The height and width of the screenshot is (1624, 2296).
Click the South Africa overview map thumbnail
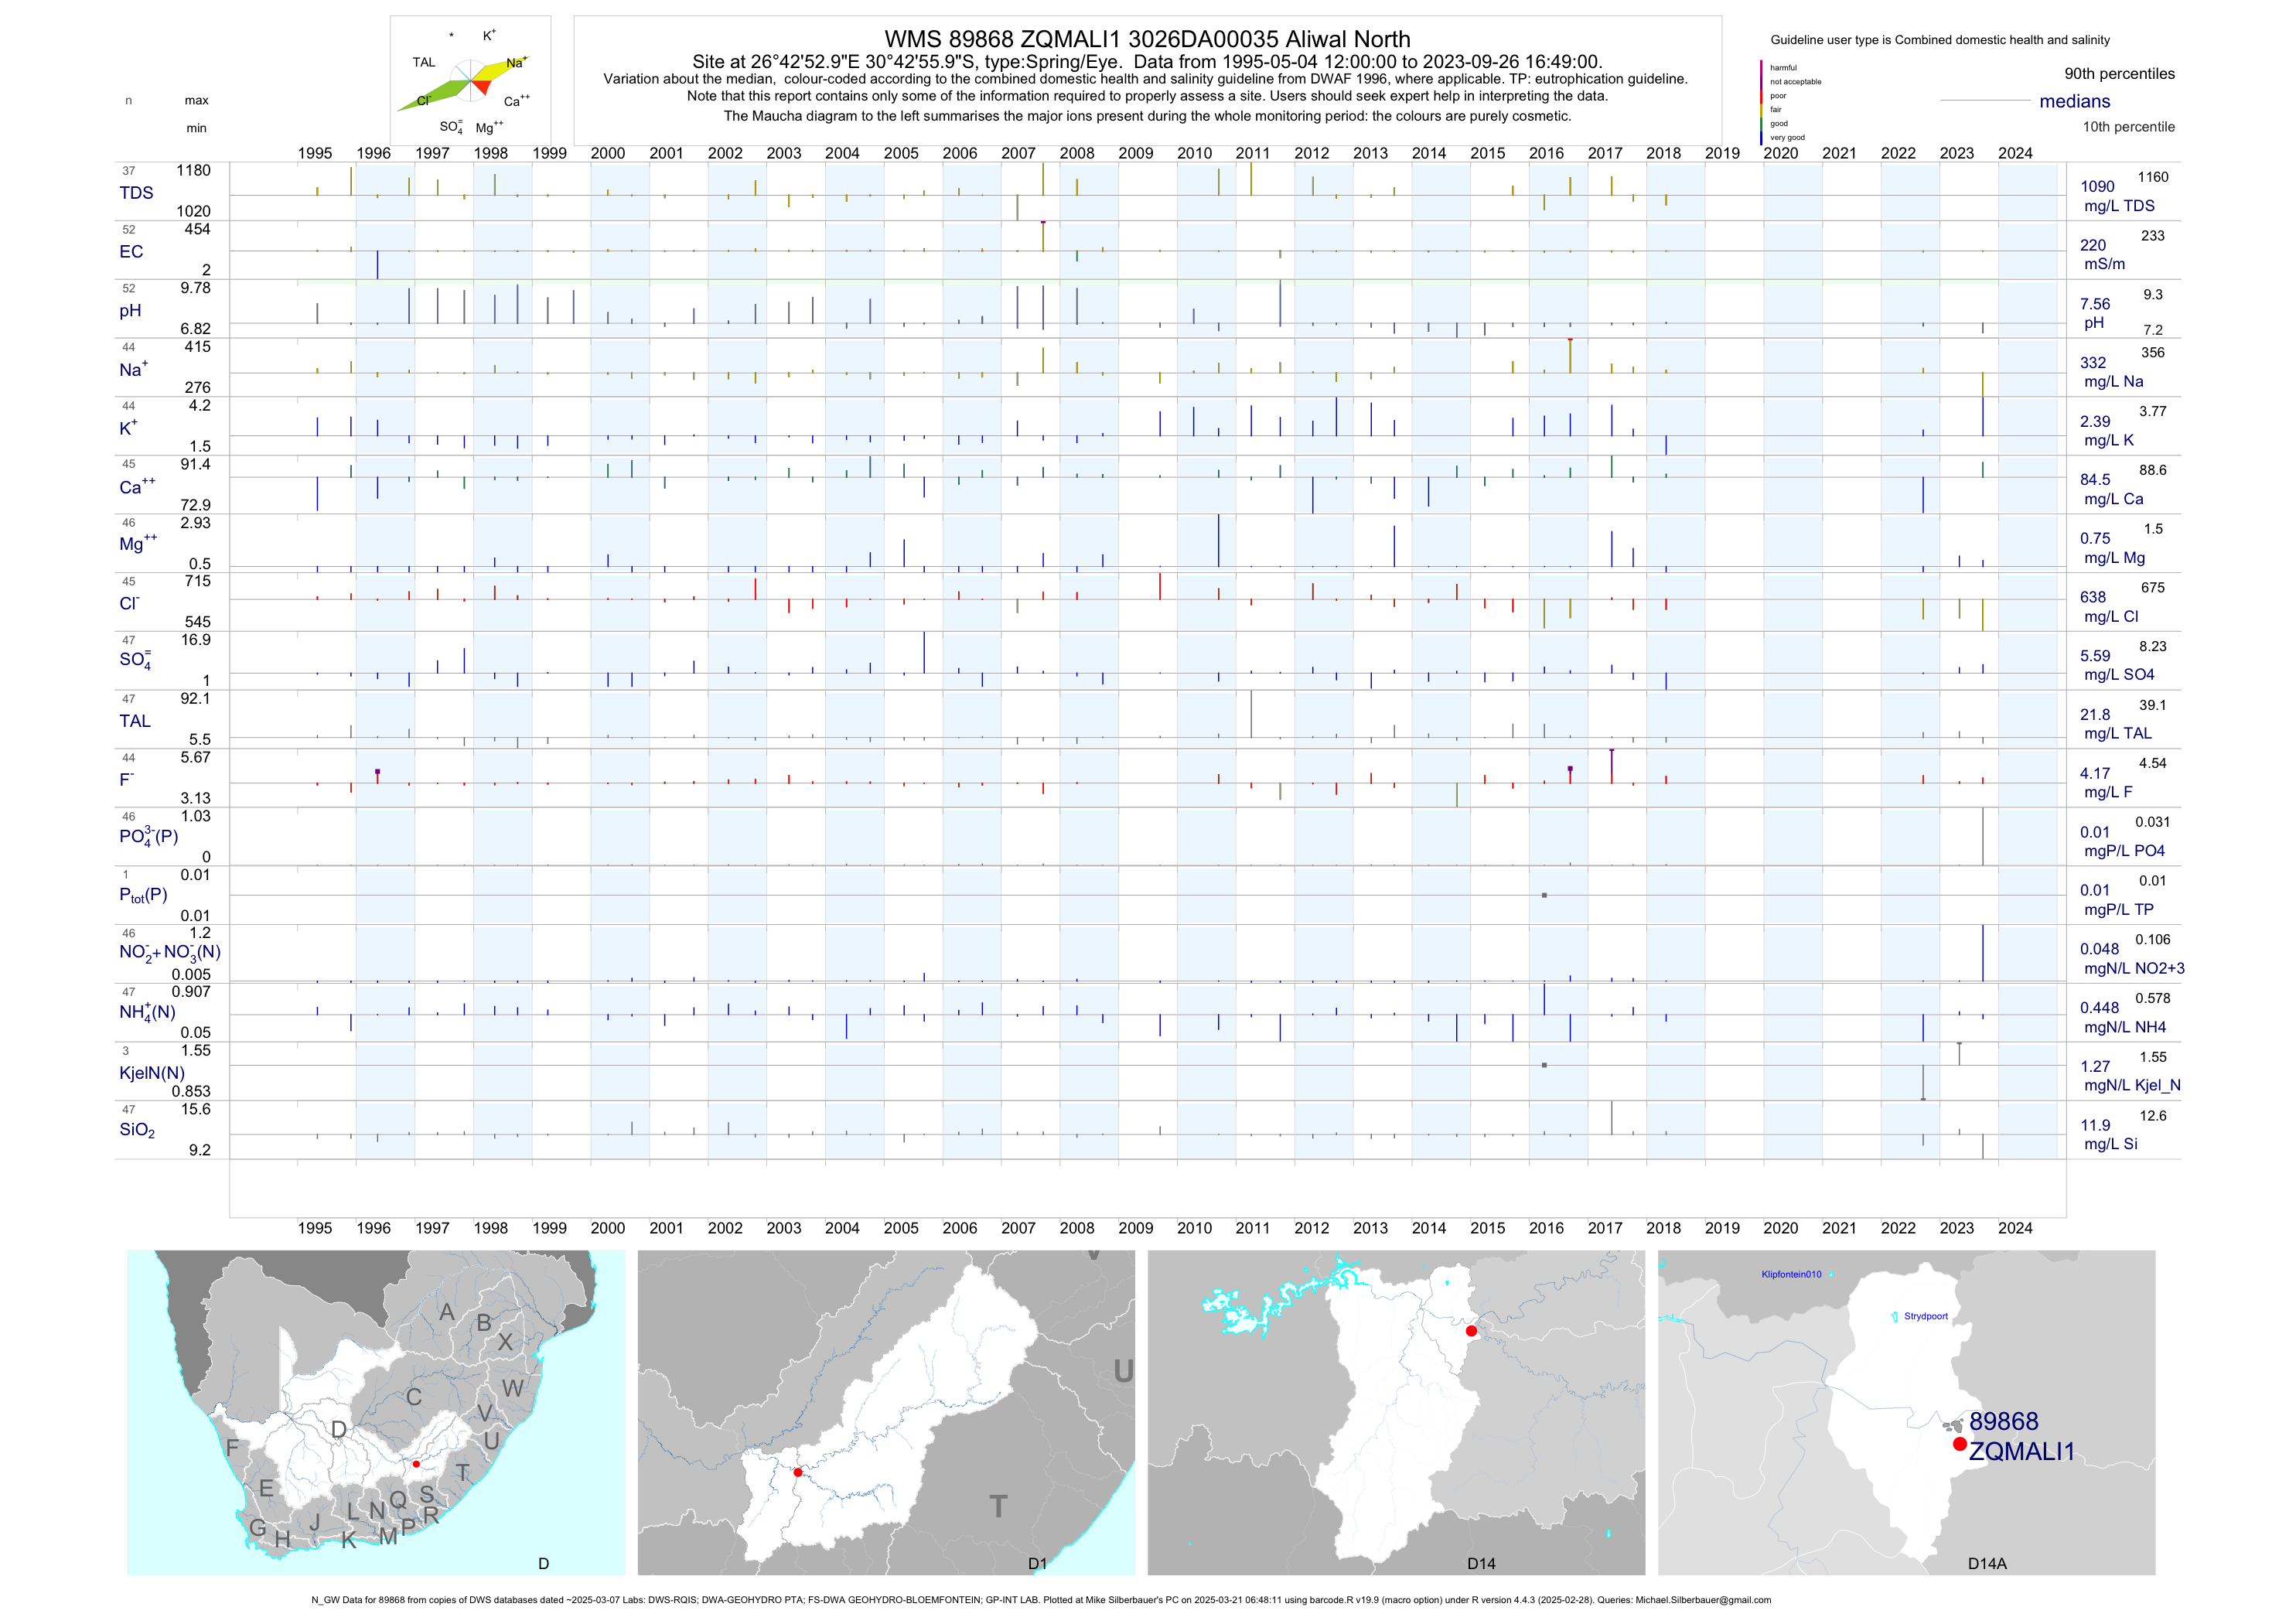coord(376,1412)
